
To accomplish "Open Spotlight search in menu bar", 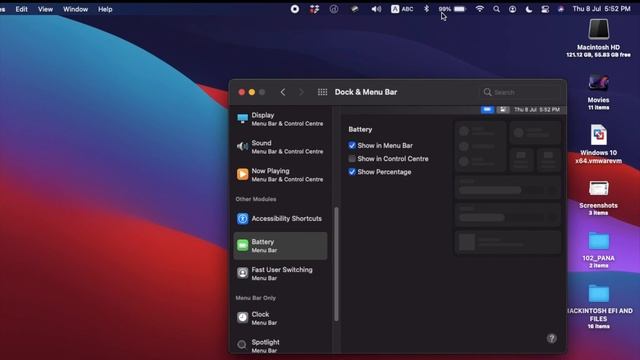I will [496, 9].
